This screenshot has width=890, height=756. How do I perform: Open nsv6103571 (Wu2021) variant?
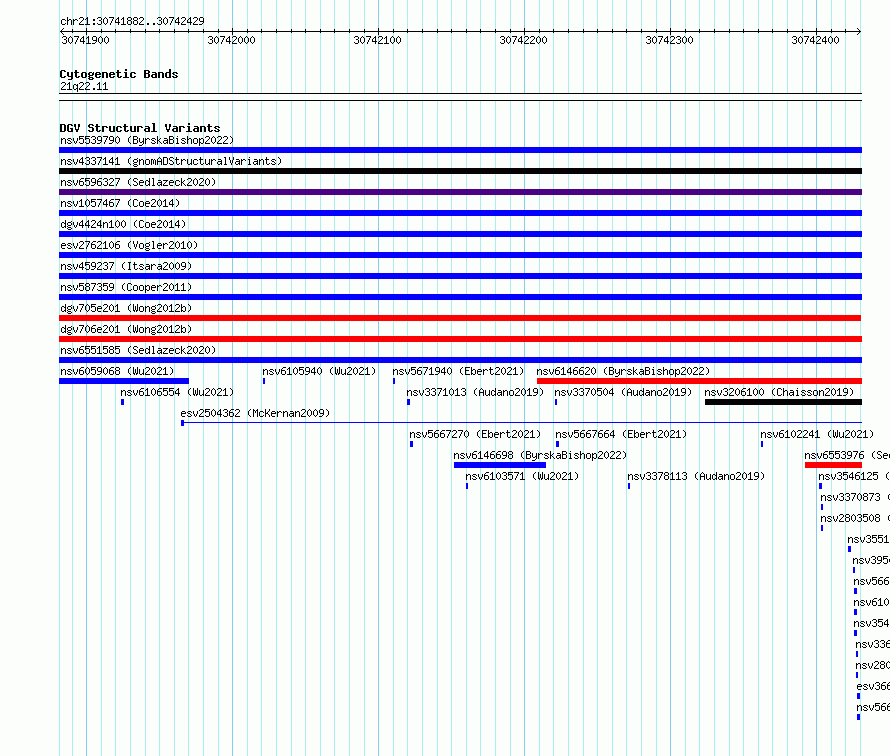coord(522,476)
